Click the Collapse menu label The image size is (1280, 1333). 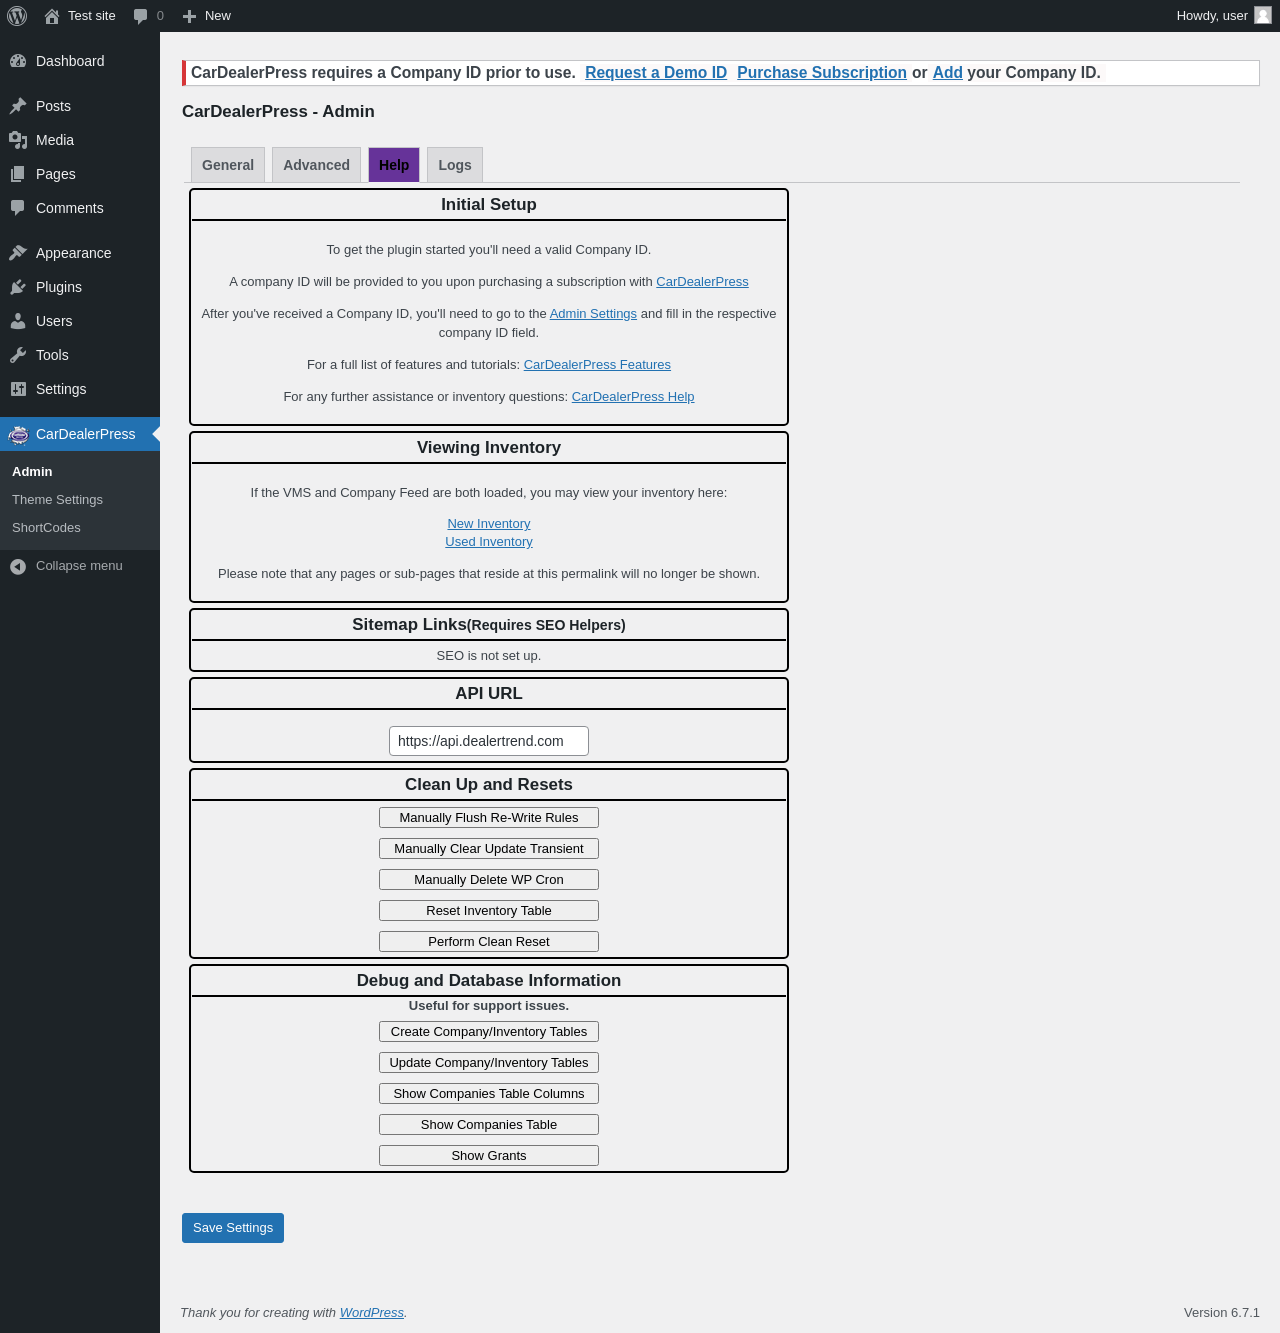79,566
